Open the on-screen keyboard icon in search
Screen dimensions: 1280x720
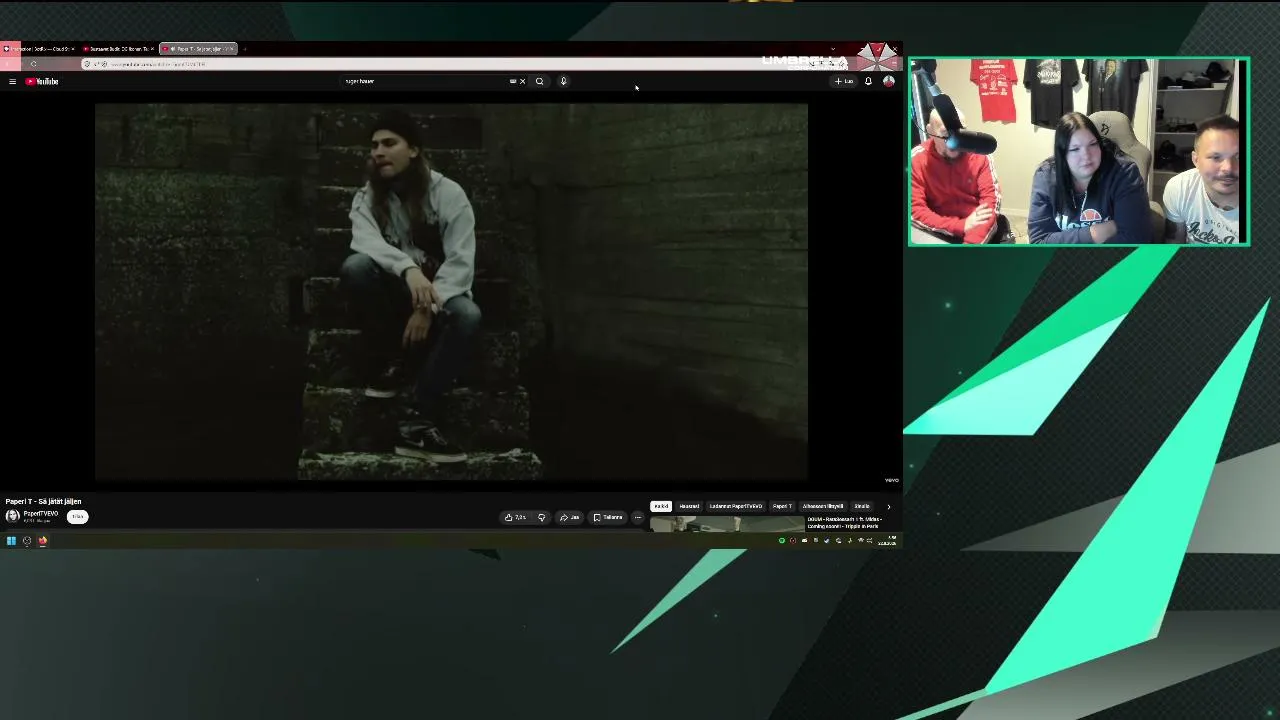pyautogui.click(x=513, y=81)
